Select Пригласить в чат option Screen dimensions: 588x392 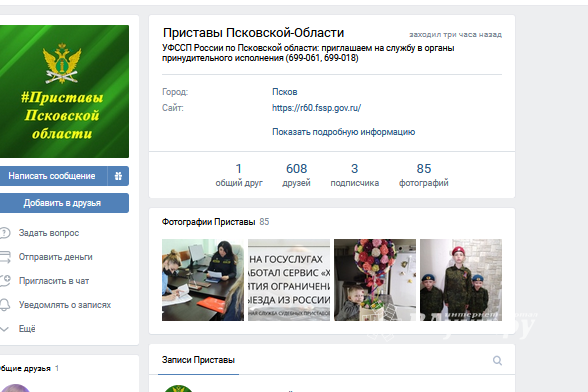[54, 281]
